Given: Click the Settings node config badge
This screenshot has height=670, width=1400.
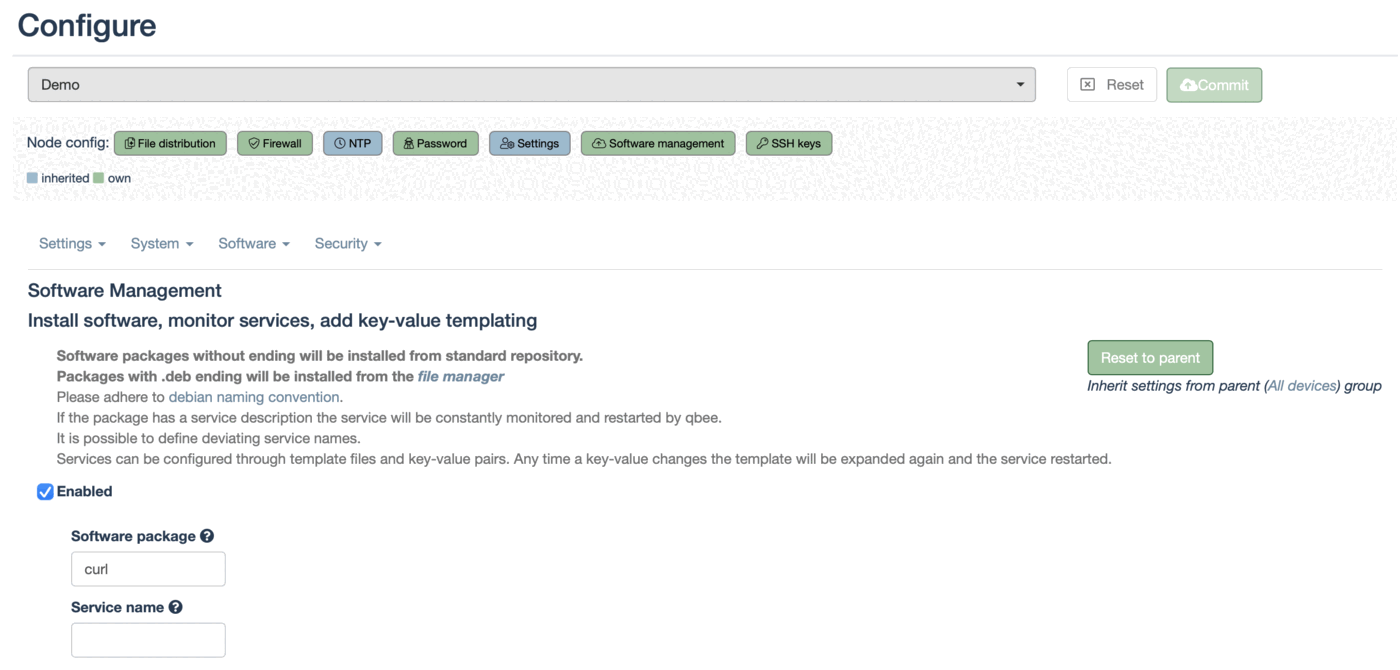Looking at the screenshot, I should pyautogui.click(x=529, y=144).
